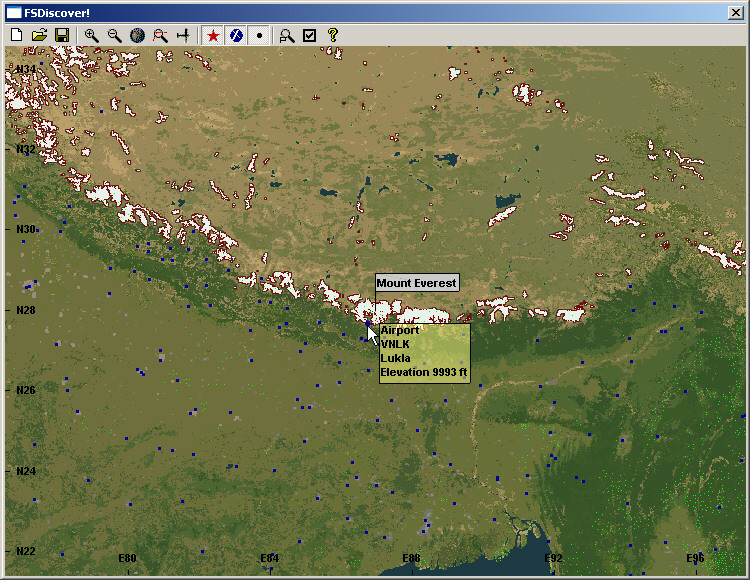Click the FSDiscover! title bar icon
The width and height of the screenshot is (750, 580).
pos(14,12)
